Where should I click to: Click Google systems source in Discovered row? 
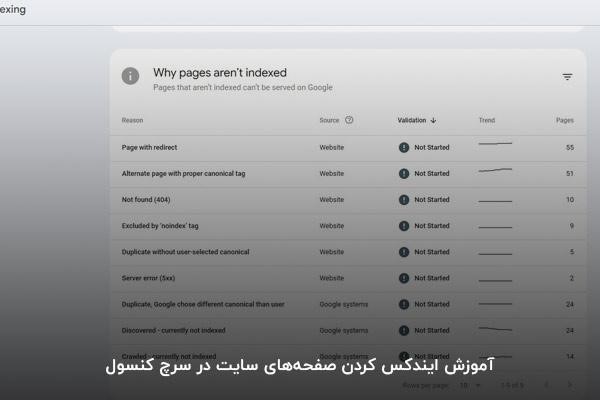[344, 330]
